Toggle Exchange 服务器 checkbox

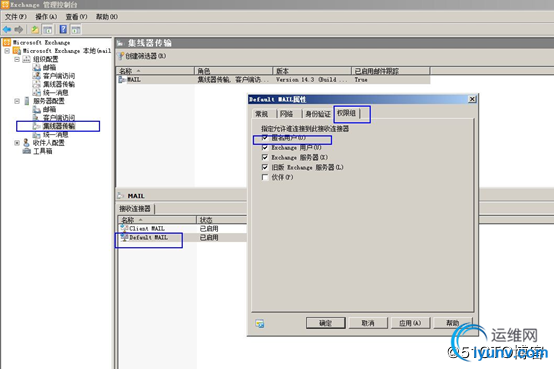[x=265, y=157]
